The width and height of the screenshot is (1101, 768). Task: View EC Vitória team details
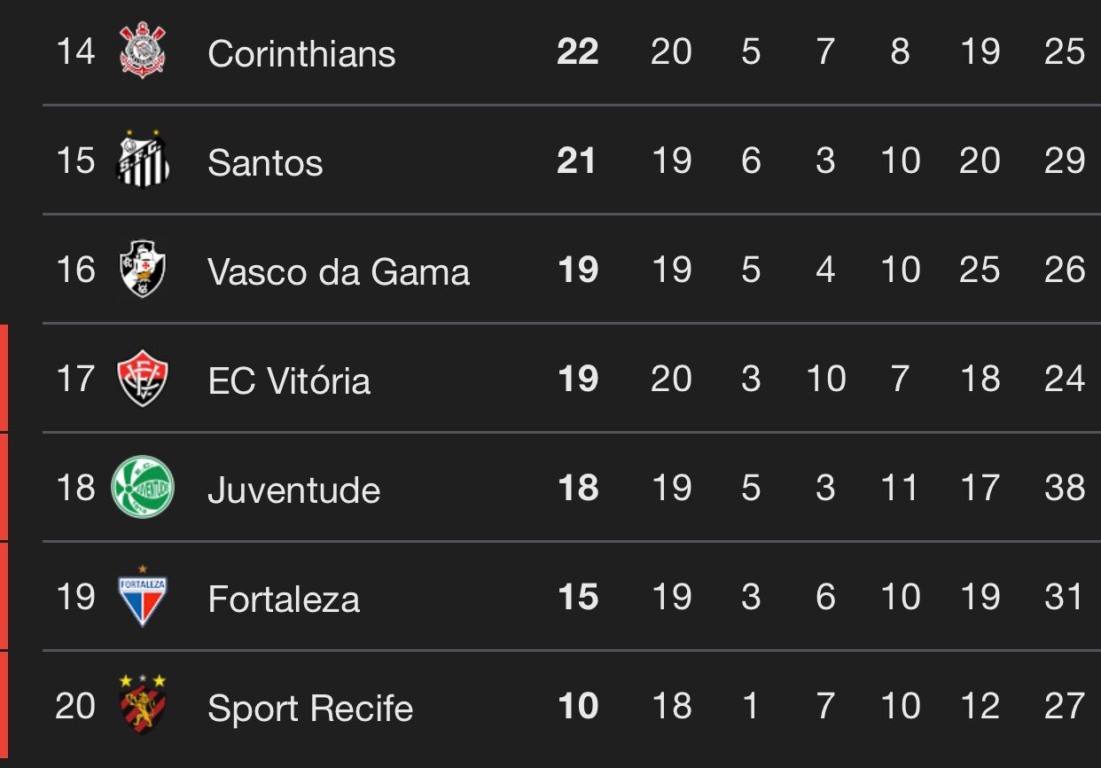click(289, 380)
